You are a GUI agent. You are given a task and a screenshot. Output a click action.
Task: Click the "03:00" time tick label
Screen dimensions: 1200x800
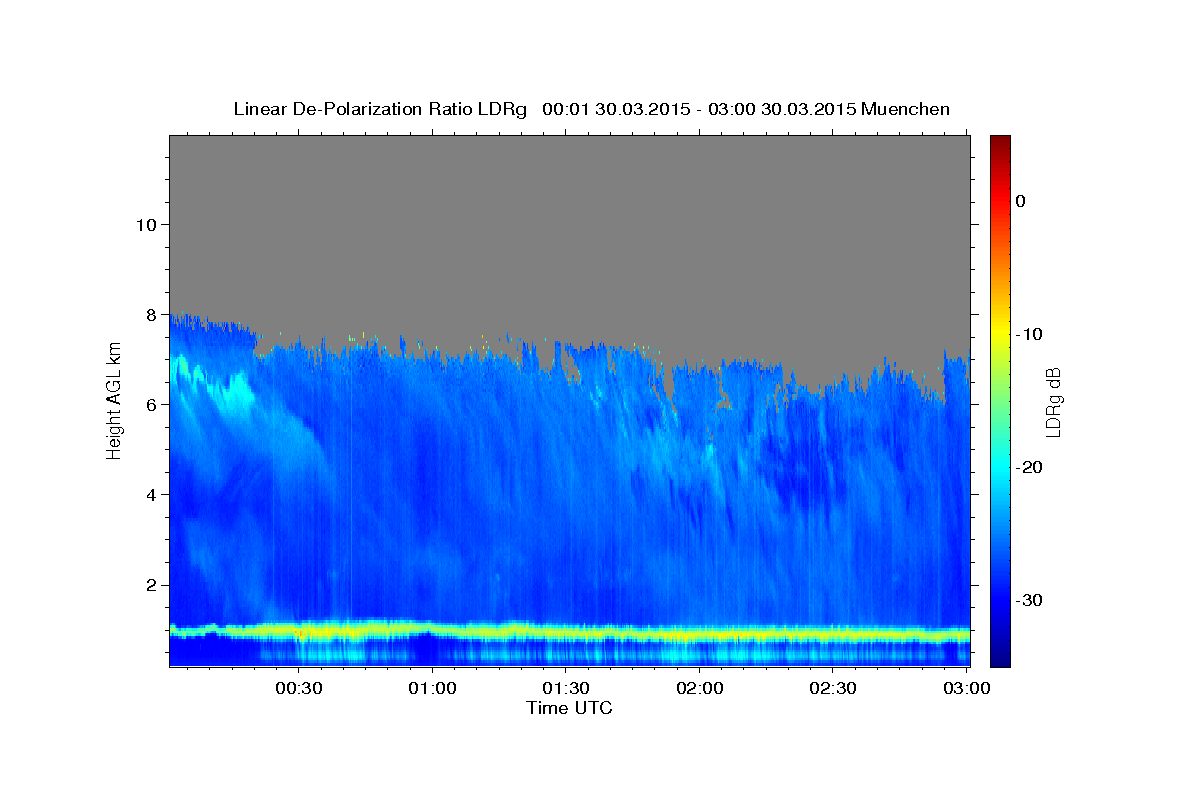click(x=965, y=688)
